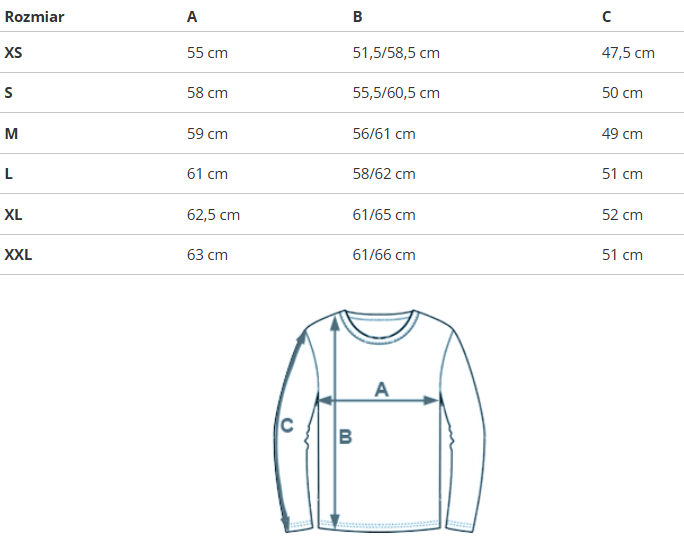The image size is (684, 548).
Task: Click the table's column header B
Action: tap(358, 17)
